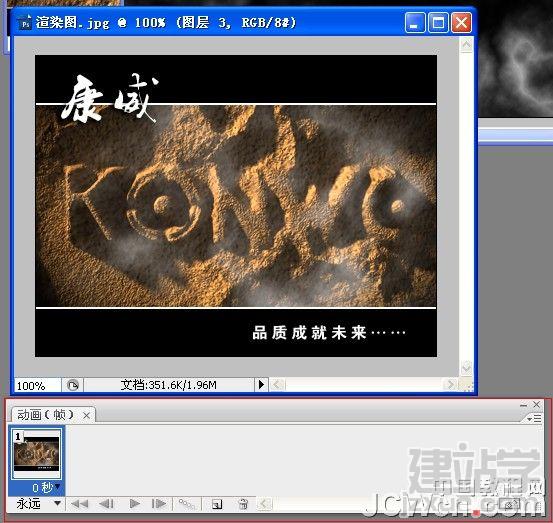Click horizontal scrollbar right arrow
This screenshot has height=523, width=553.
(450, 384)
